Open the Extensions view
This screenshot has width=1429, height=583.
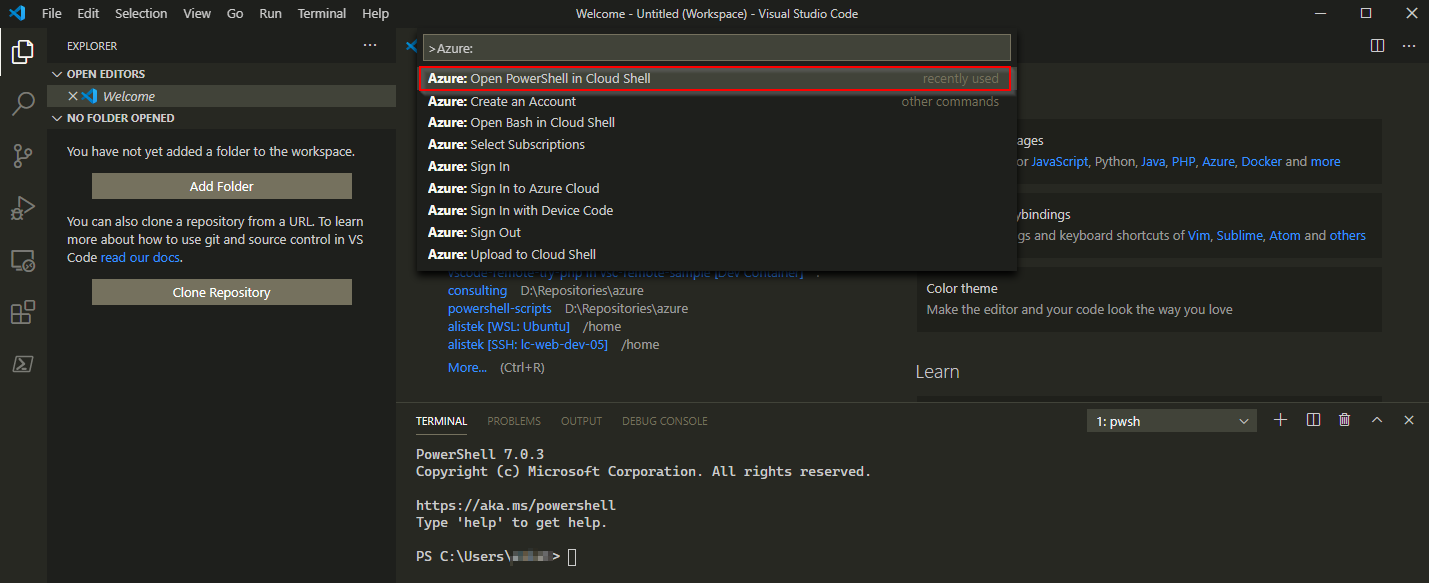[23, 313]
